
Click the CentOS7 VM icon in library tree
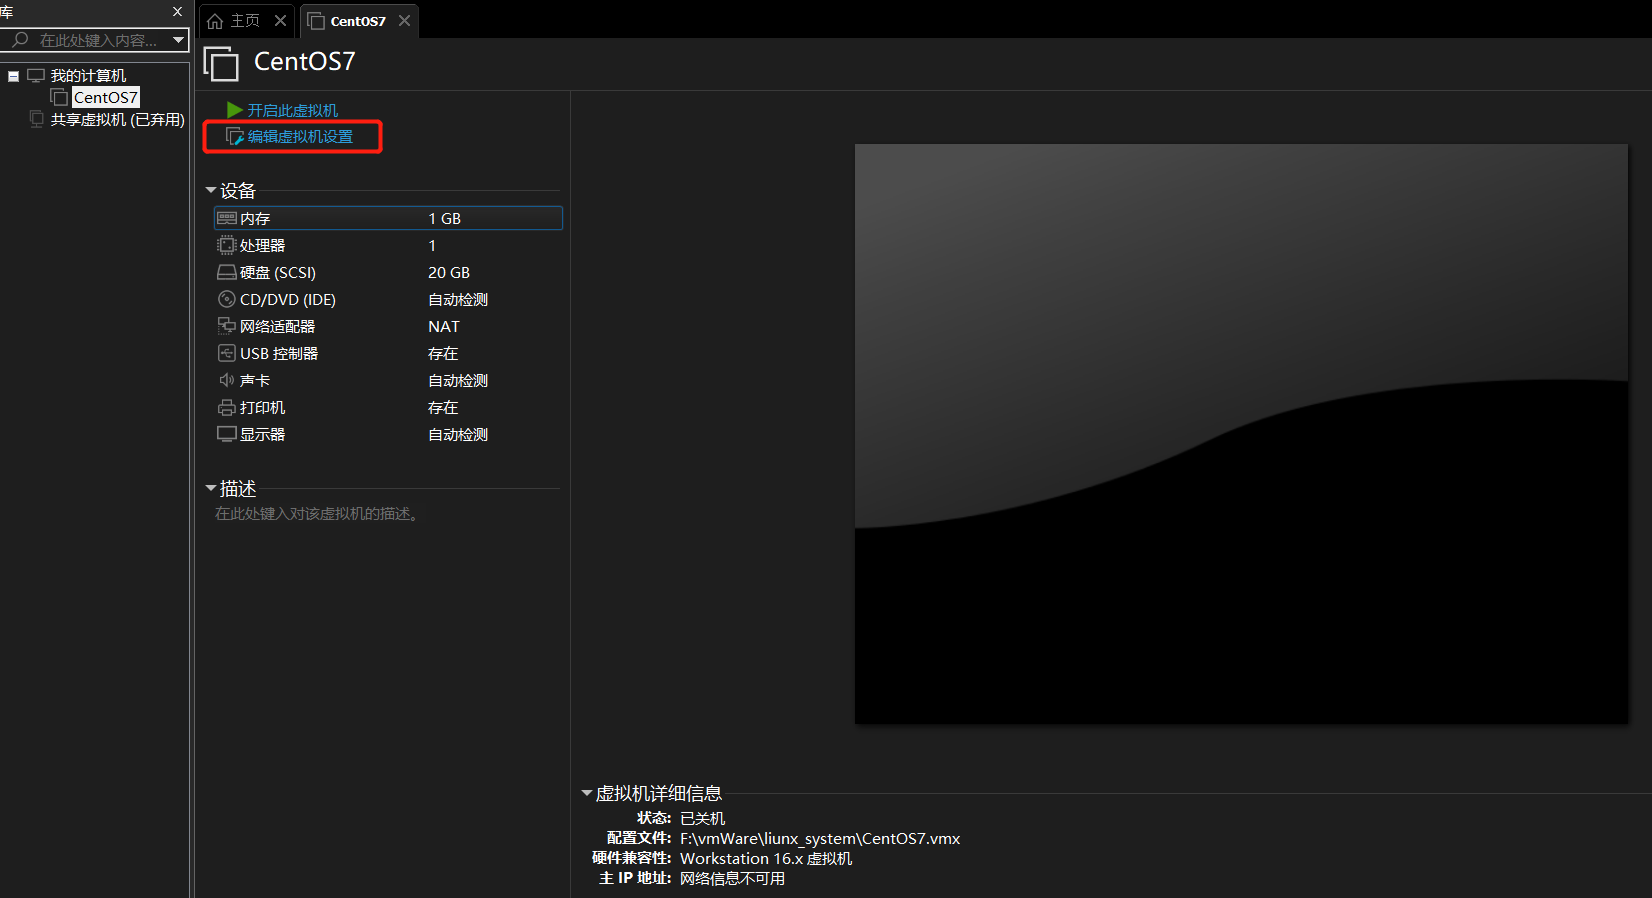tap(59, 97)
